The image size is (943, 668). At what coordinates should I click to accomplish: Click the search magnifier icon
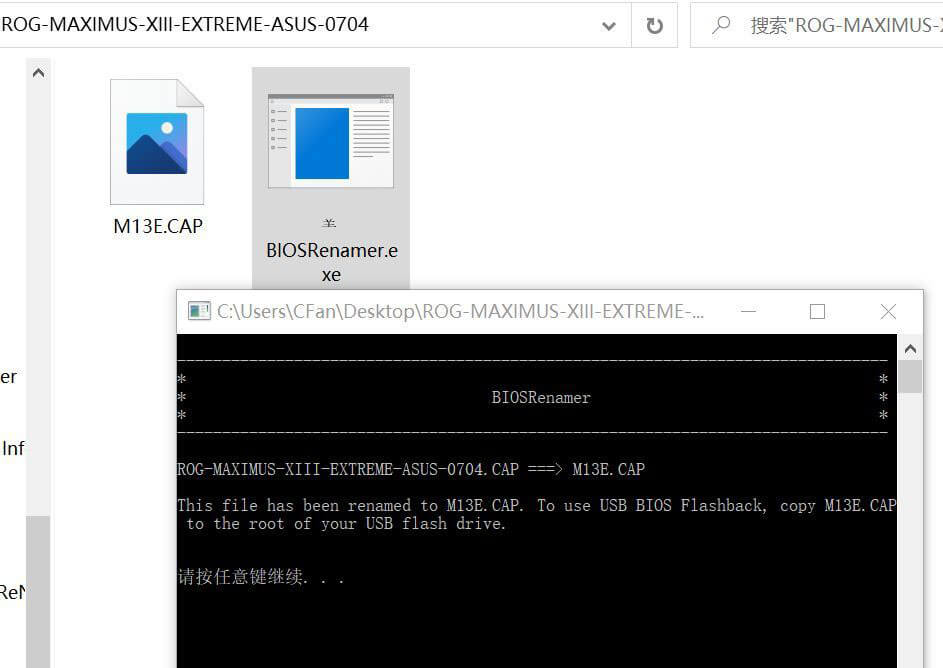click(x=720, y=26)
